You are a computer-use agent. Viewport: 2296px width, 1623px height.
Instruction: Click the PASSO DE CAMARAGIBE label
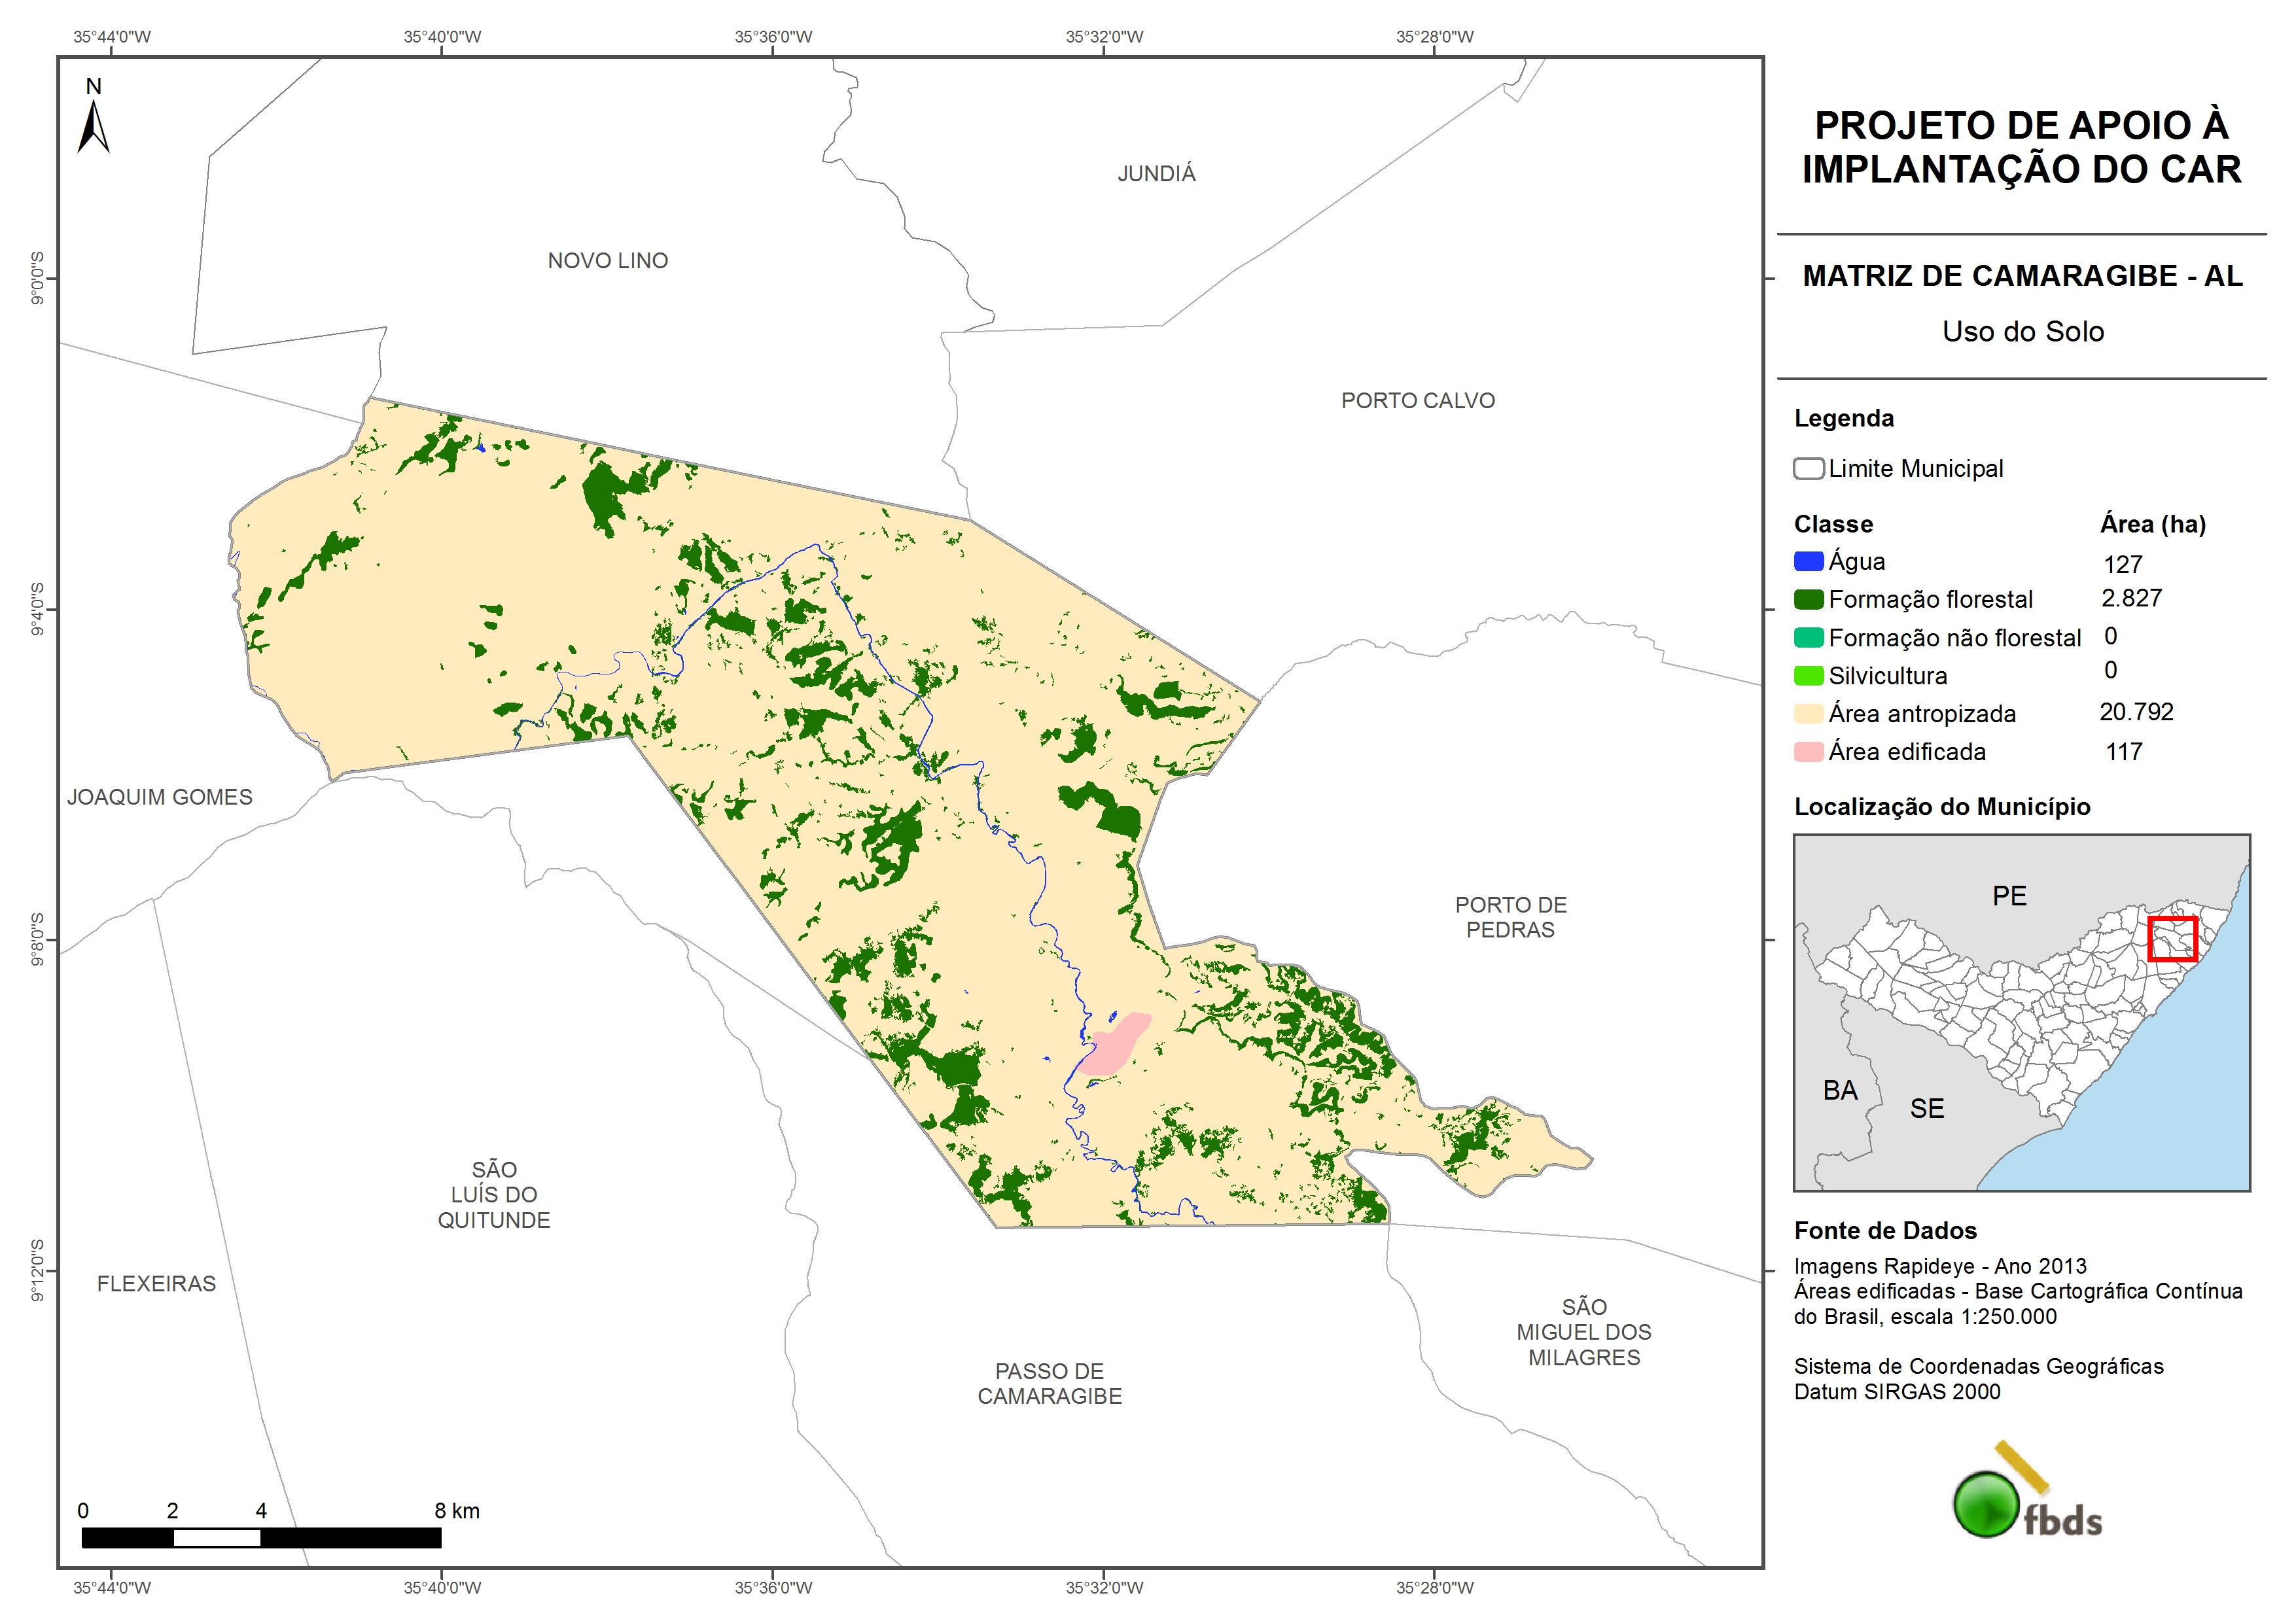(1049, 1383)
